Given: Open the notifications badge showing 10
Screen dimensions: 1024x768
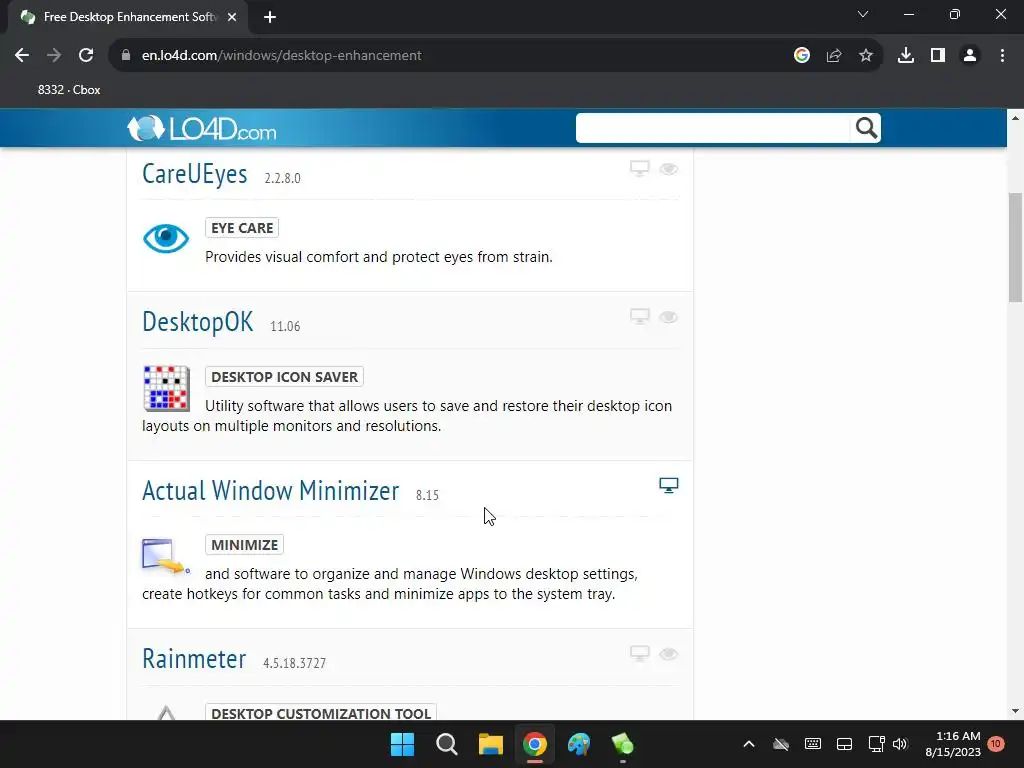Looking at the screenshot, I should click(996, 744).
